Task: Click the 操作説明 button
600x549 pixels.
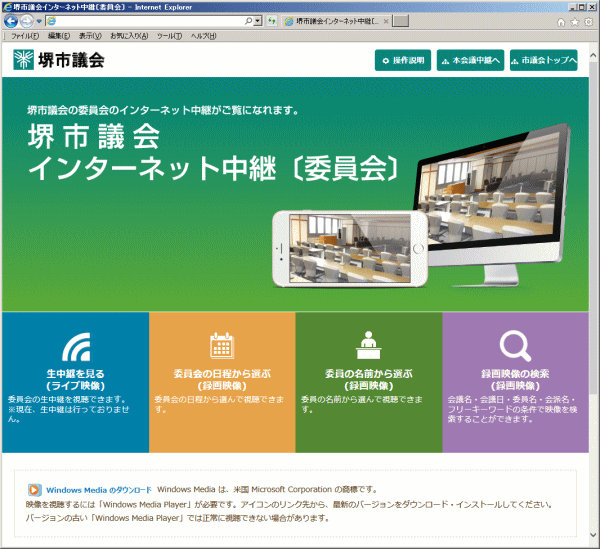Action: tap(403, 60)
